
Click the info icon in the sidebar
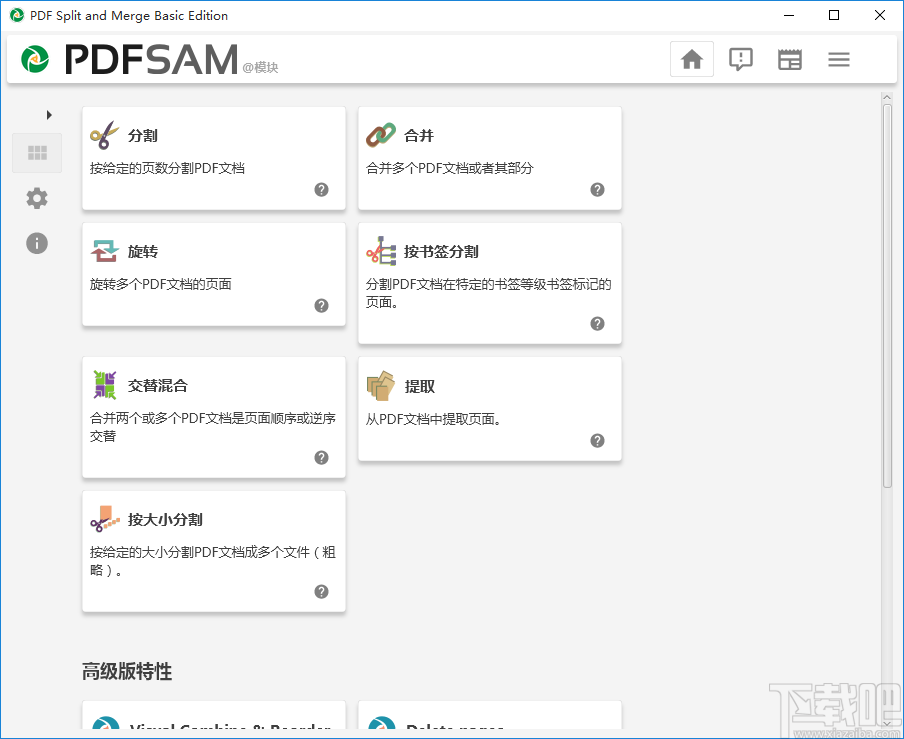36,243
